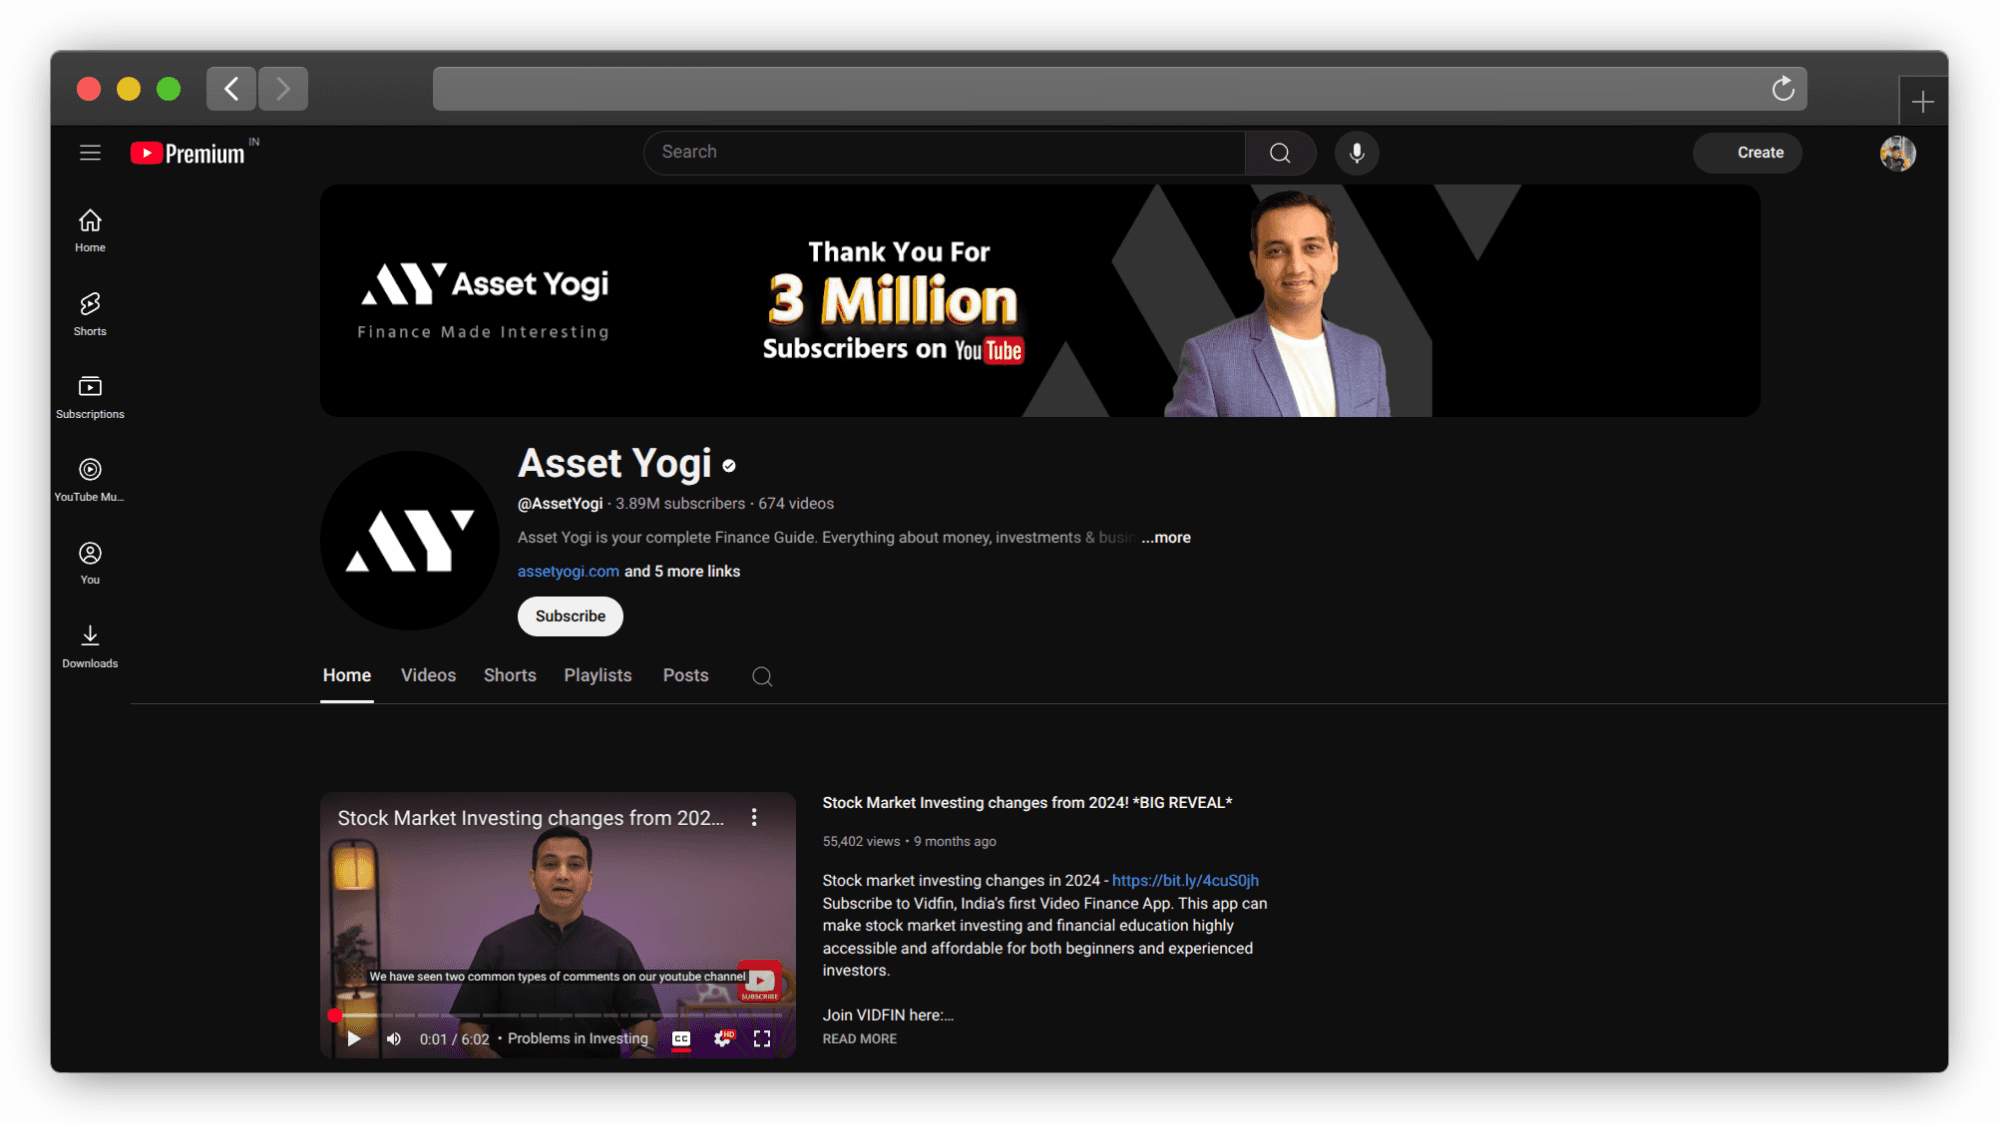Reload the page
Screen dimensions: 1999x1124
tap(1783, 89)
